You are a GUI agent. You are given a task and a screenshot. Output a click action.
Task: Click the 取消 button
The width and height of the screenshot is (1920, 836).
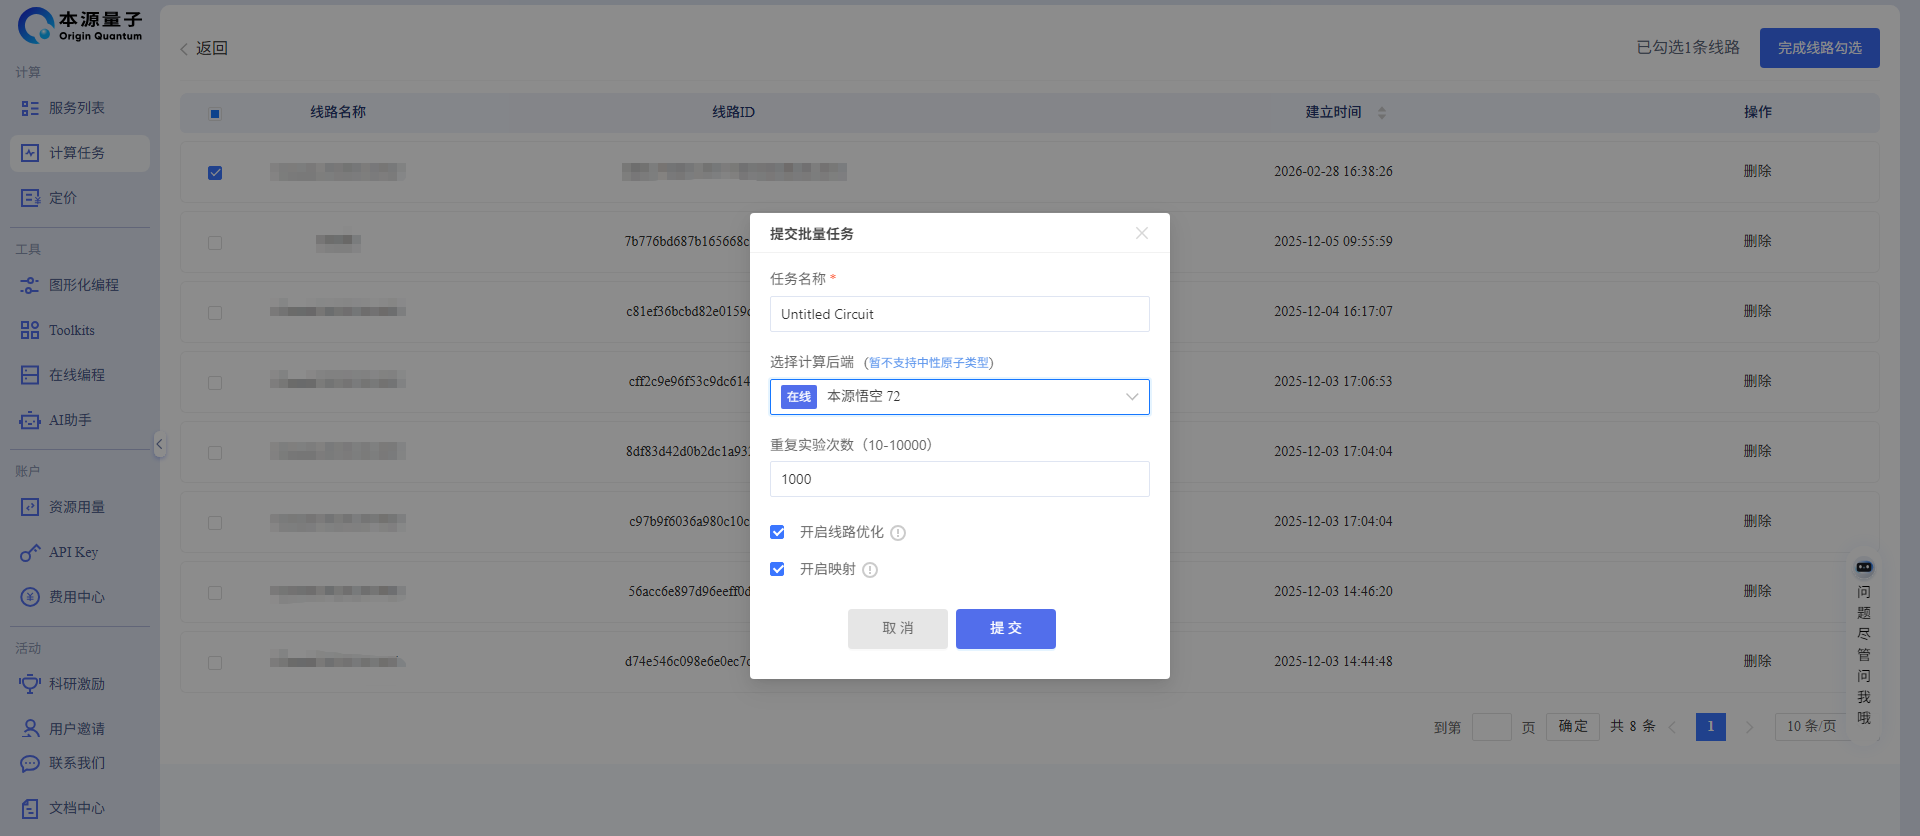point(897,629)
